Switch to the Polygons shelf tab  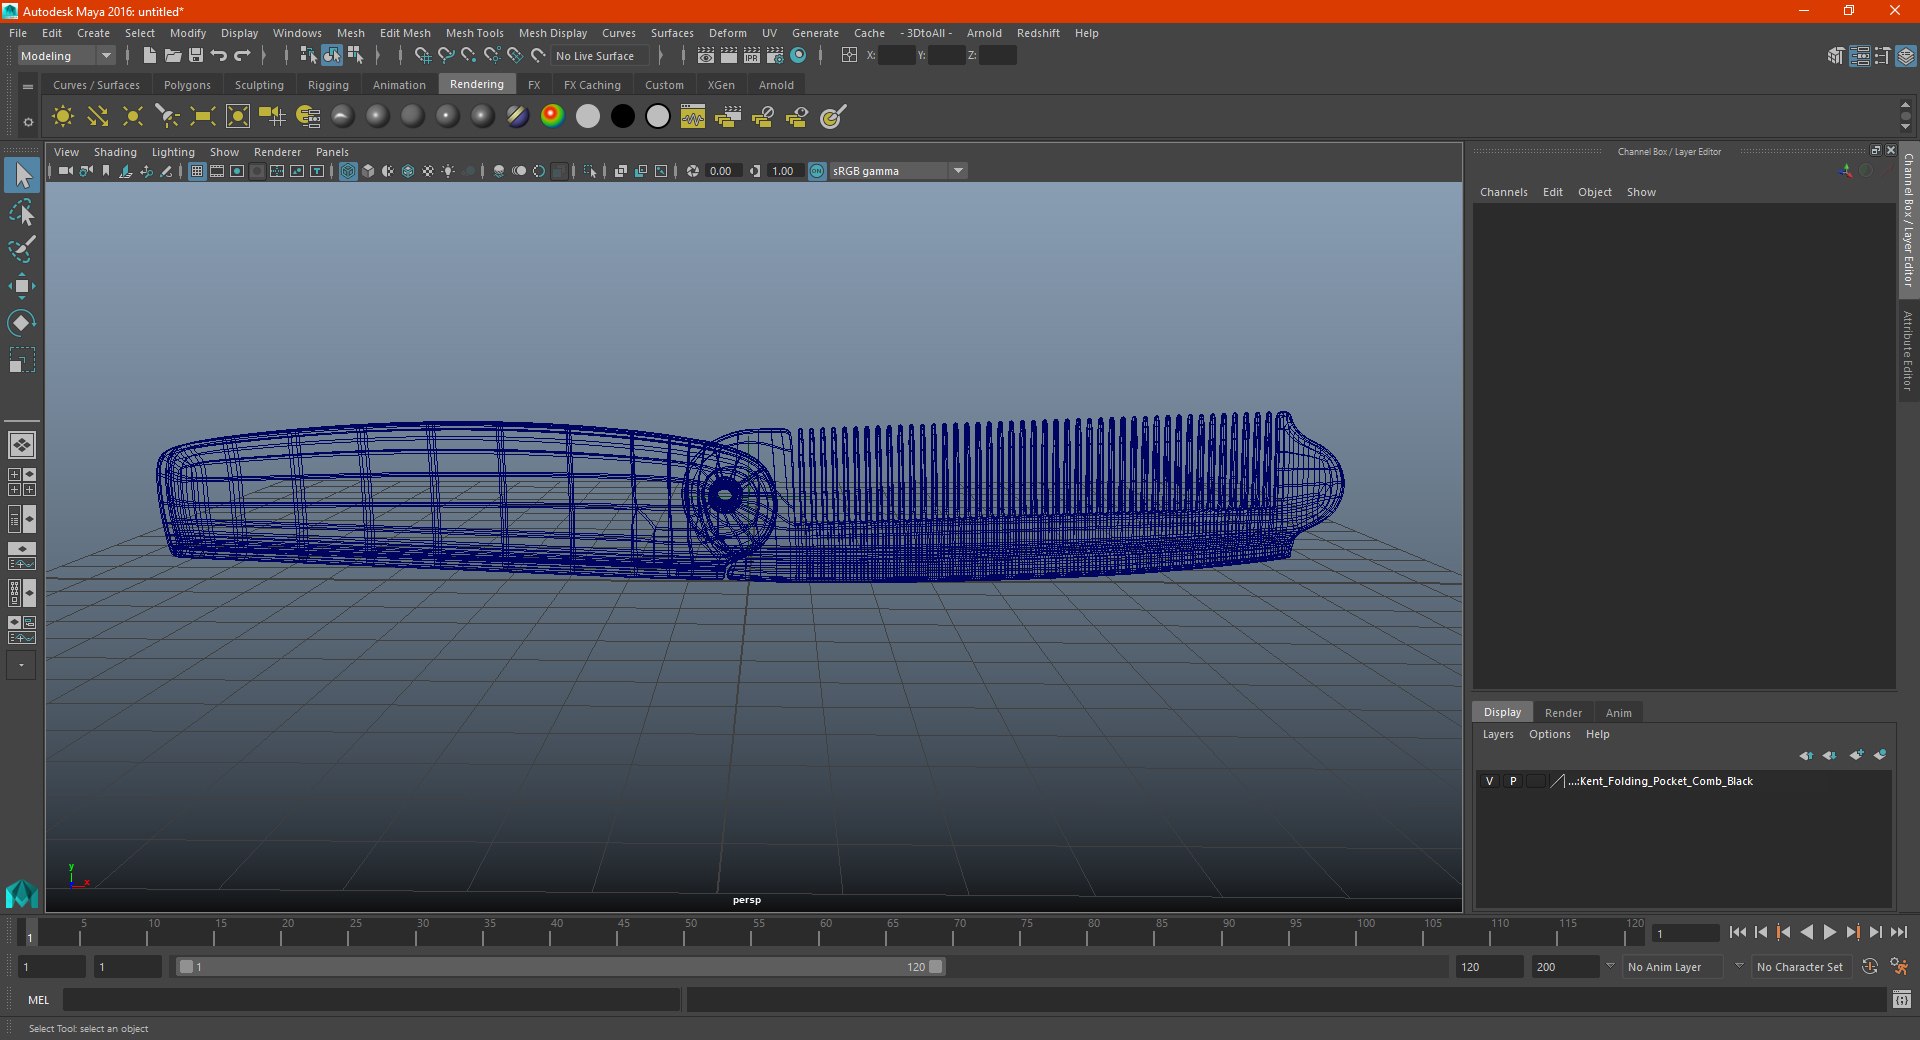click(x=187, y=85)
